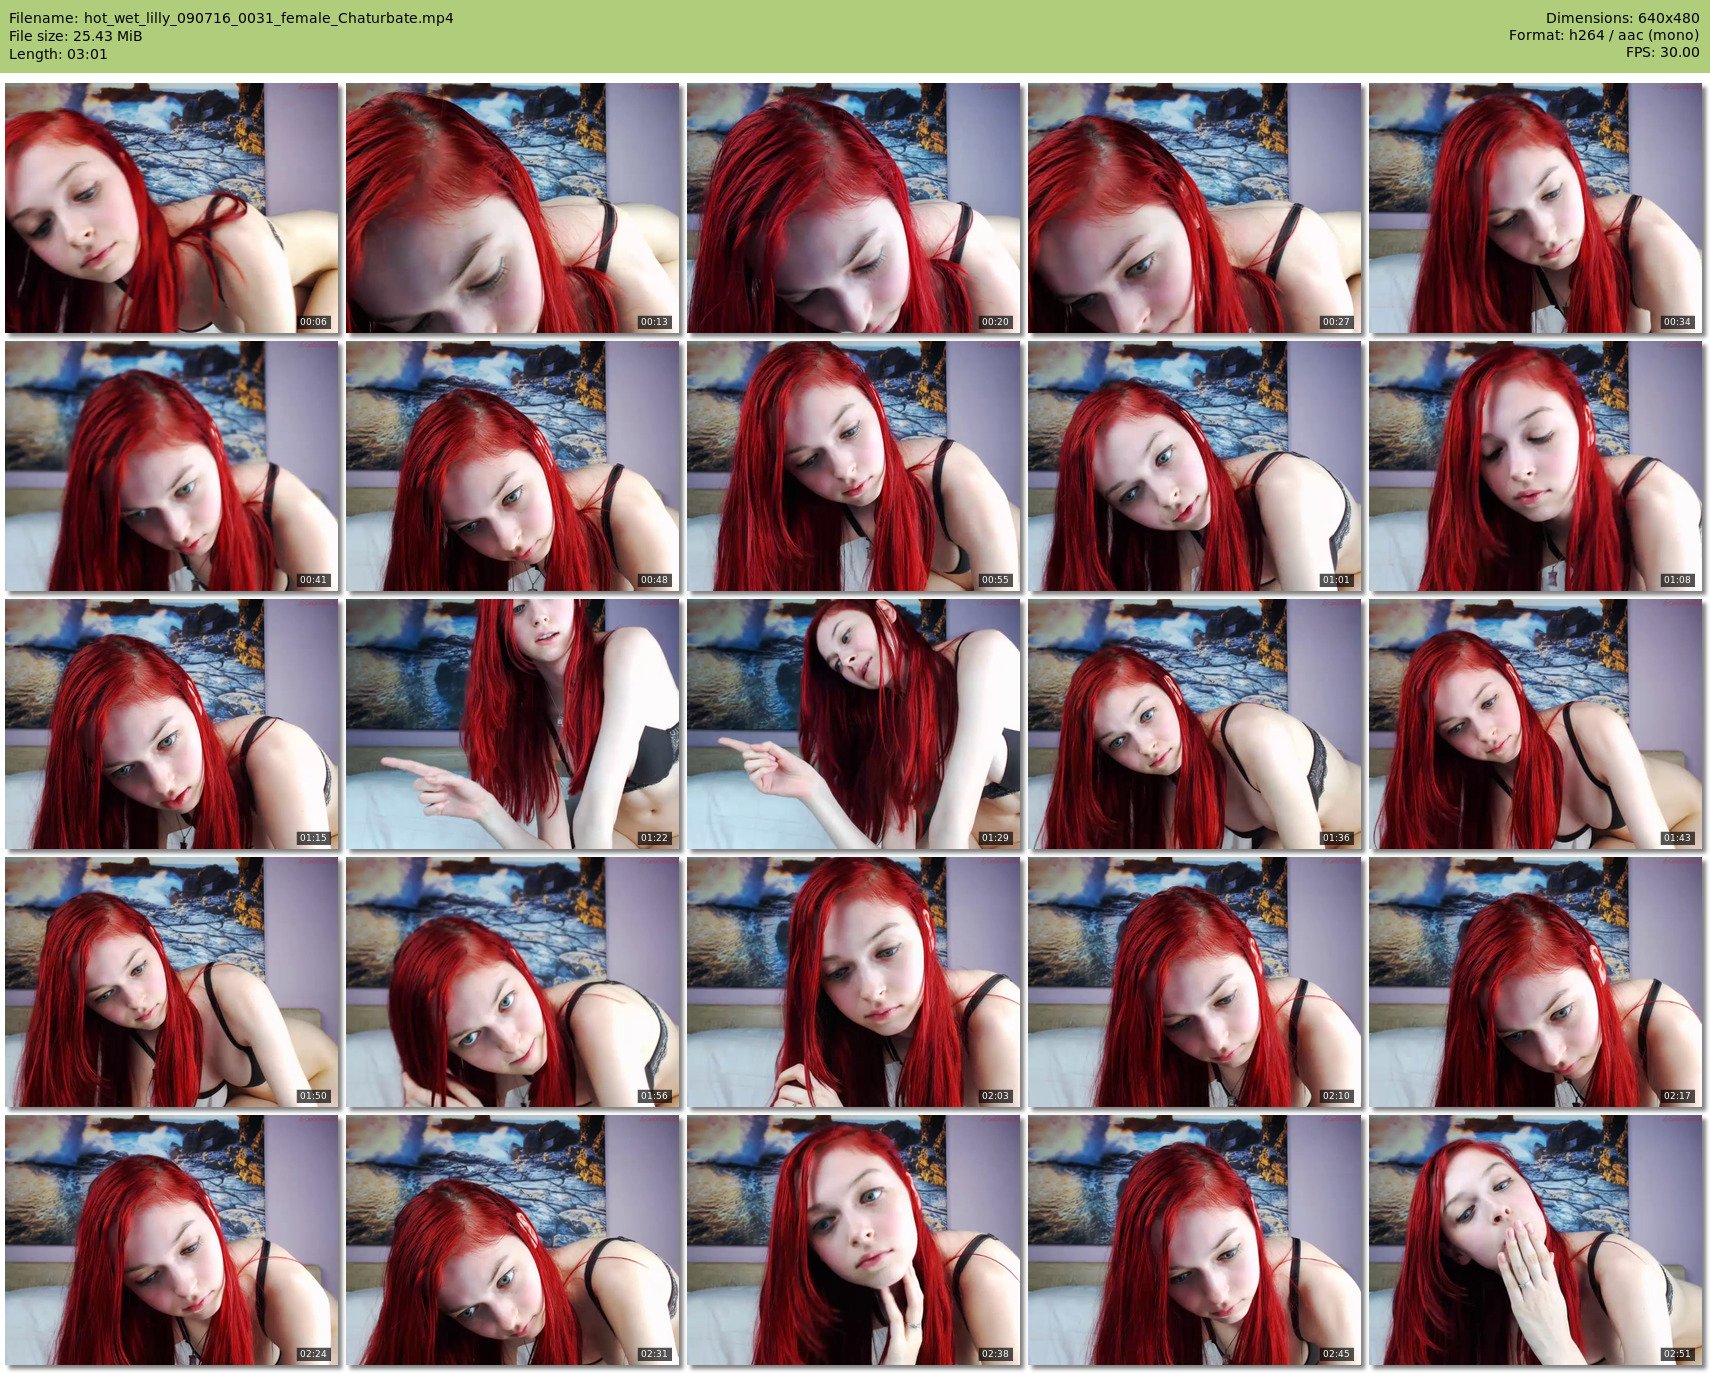The image size is (1710, 1373).
Task: Select the 'File size: 25.43 MiB' text
Action: click(x=76, y=36)
